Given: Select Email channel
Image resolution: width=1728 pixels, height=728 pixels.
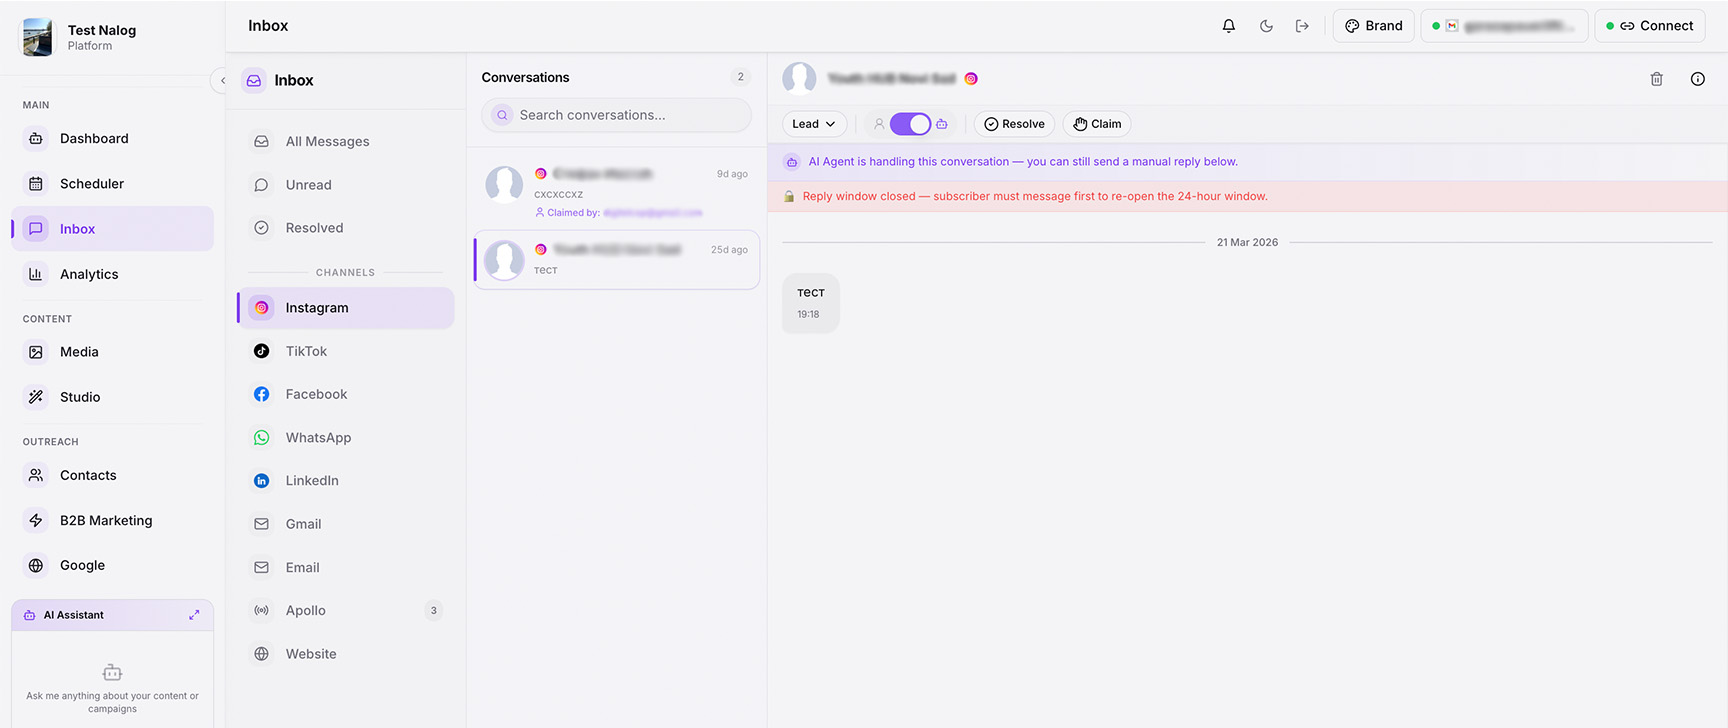Looking at the screenshot, I should 346,567.
